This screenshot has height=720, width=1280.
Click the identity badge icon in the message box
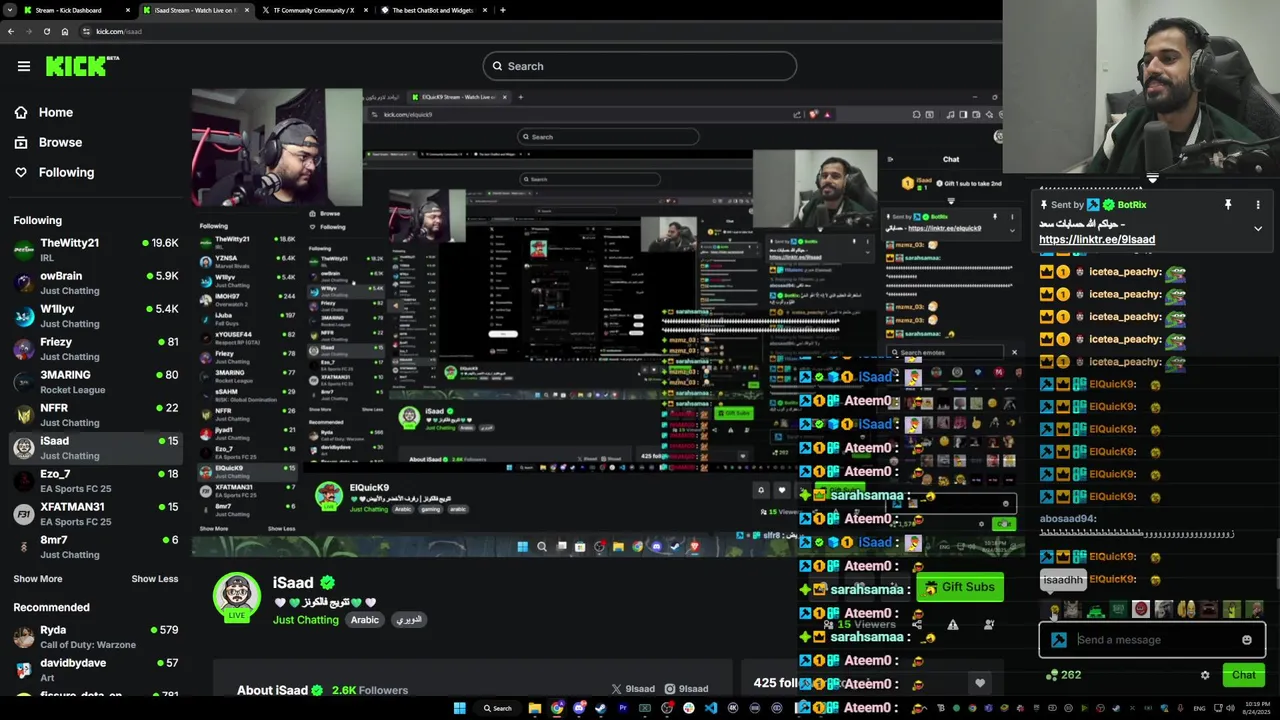tap(1059, 640)
